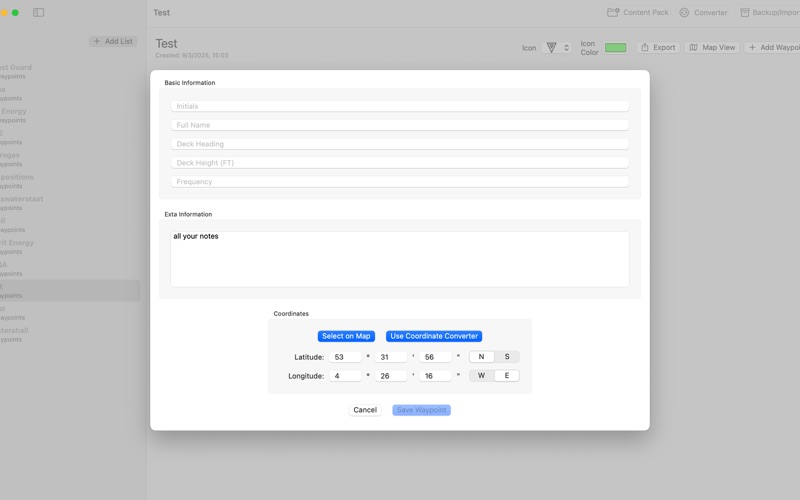Open Map View
This screenshot has height=500, width=800.
coord(712,47)
